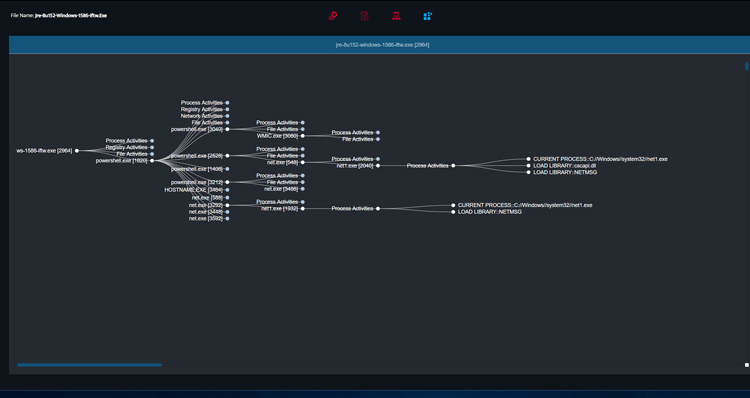
Task: Expand Network Activities under powershell.exe [1620]
Action: 227,116
